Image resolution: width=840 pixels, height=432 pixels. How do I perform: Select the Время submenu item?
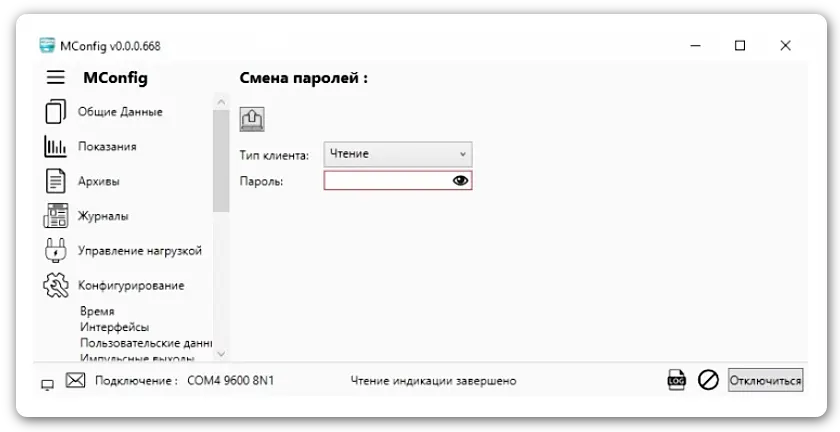coord(97,311)
